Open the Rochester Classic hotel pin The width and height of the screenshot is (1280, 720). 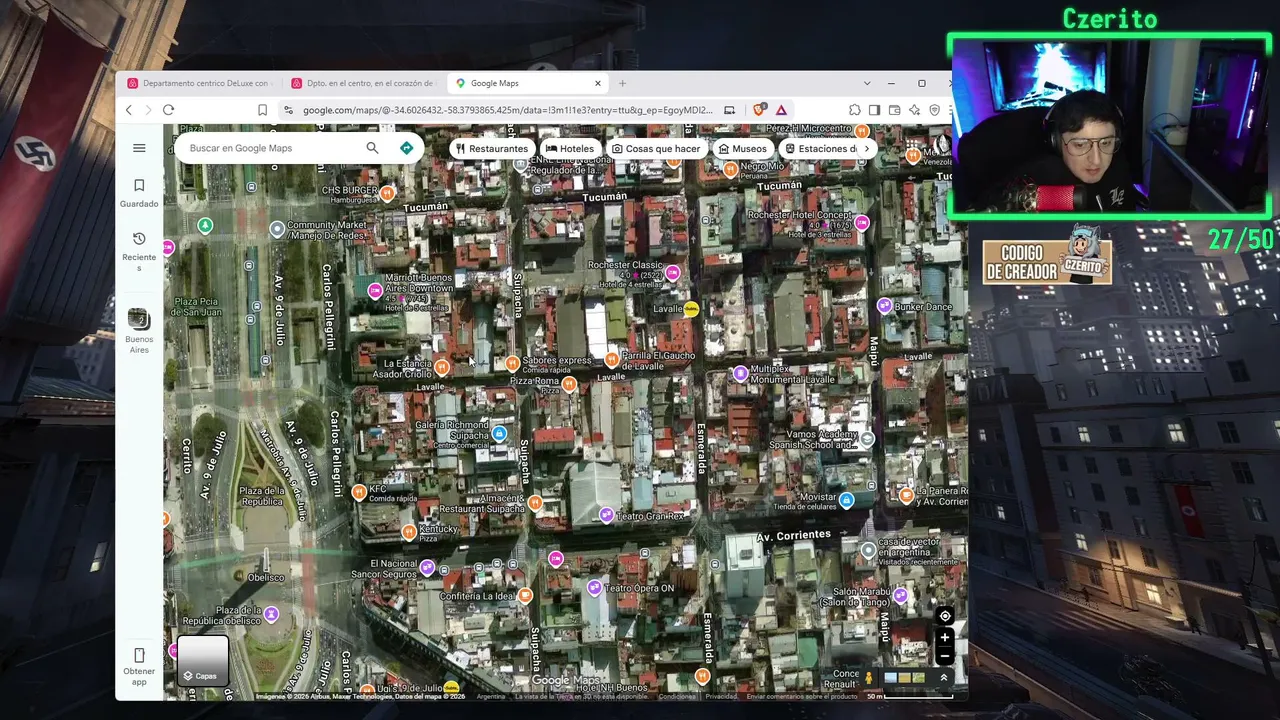(x=672, y=273)
